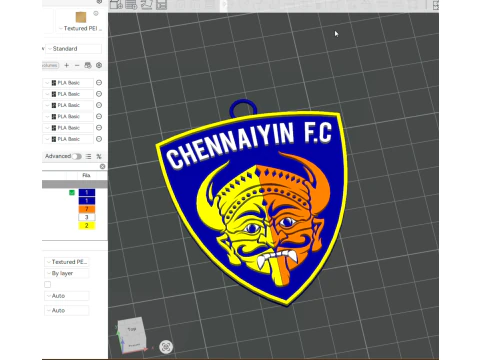Open the lower Auto dropdown
Screen dimensions: 480x360
click(x=67, y=310)
